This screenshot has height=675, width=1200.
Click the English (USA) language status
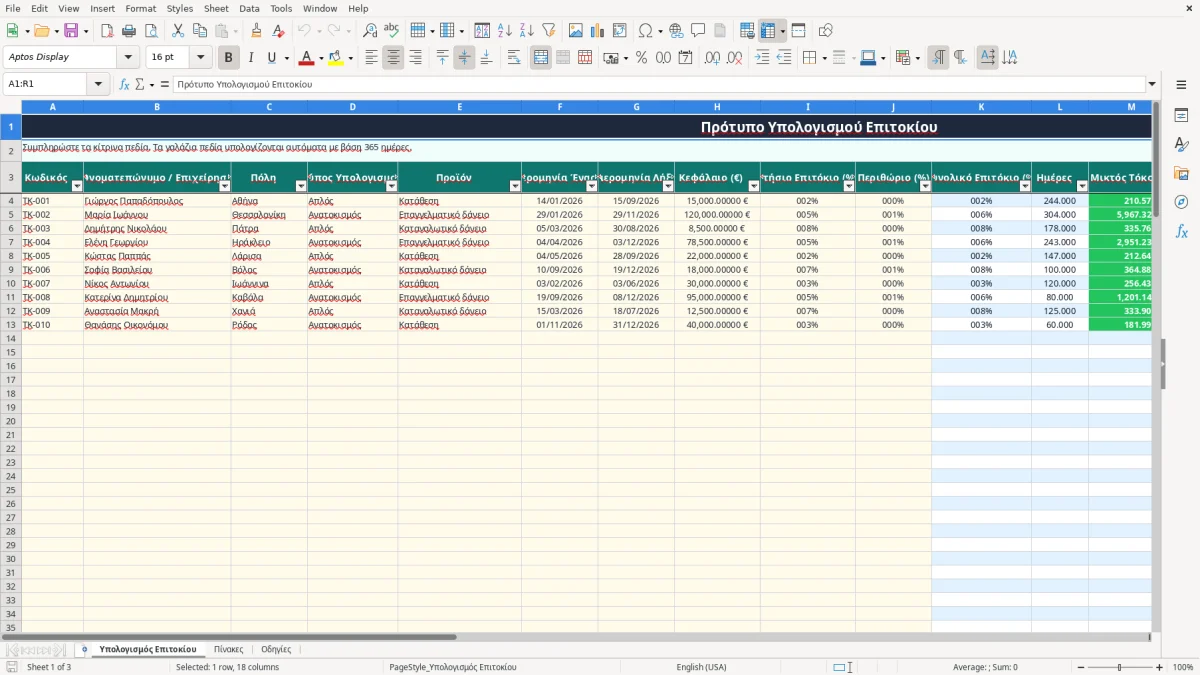tap(701, 667)
